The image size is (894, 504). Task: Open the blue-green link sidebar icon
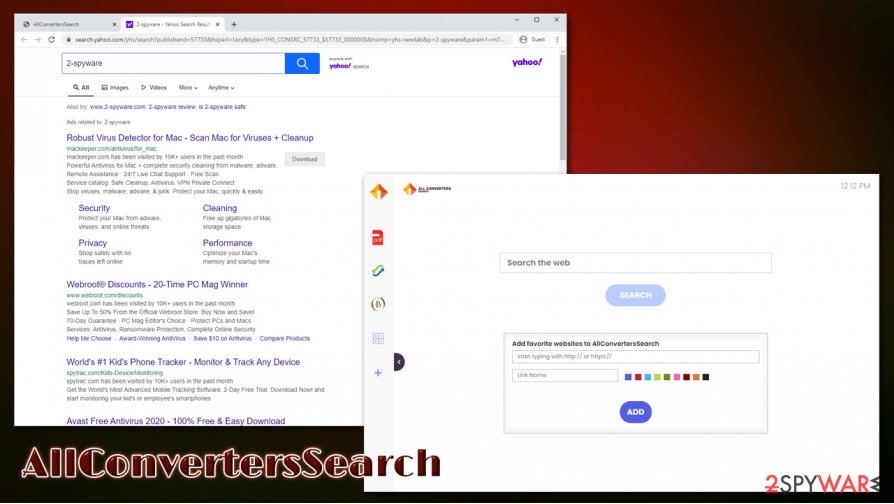click(x=378, y=271)
